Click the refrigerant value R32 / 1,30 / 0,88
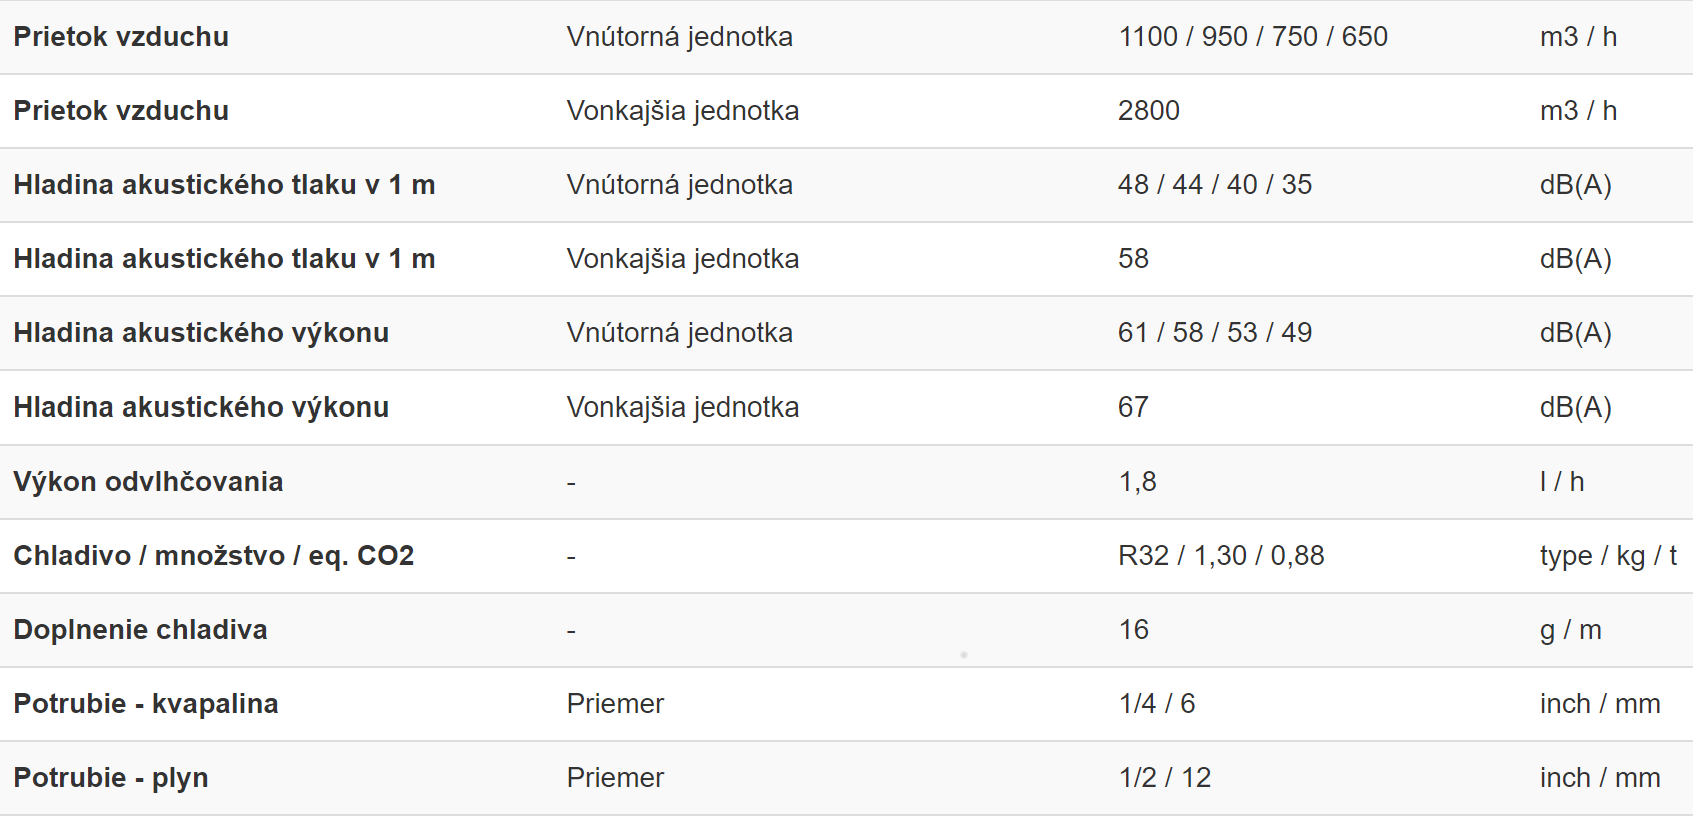The height and width of the screenshot is (818, 1698). click(1221, 556)
